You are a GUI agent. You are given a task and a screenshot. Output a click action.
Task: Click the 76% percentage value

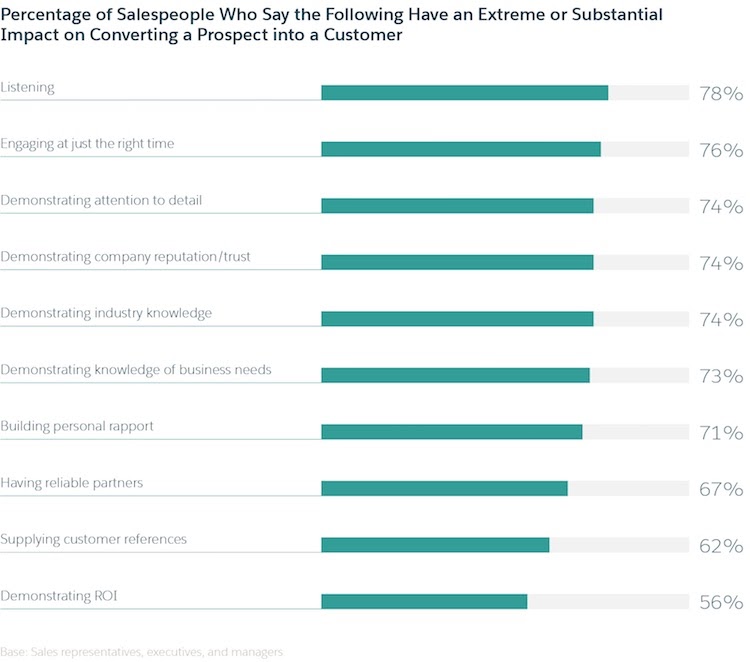(x=721, y=150)
